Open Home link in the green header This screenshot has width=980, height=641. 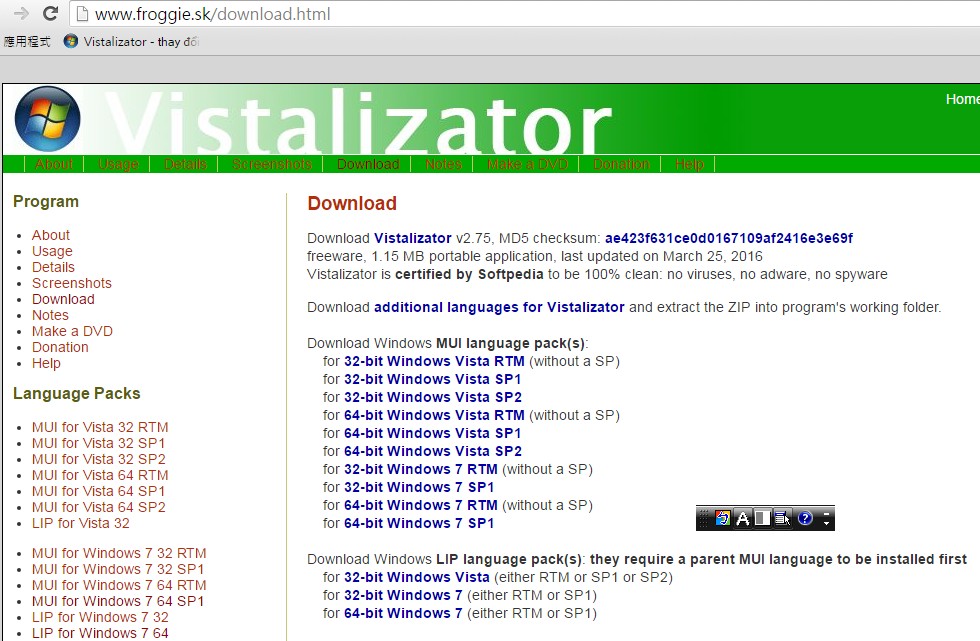click(x=962, y=99)
